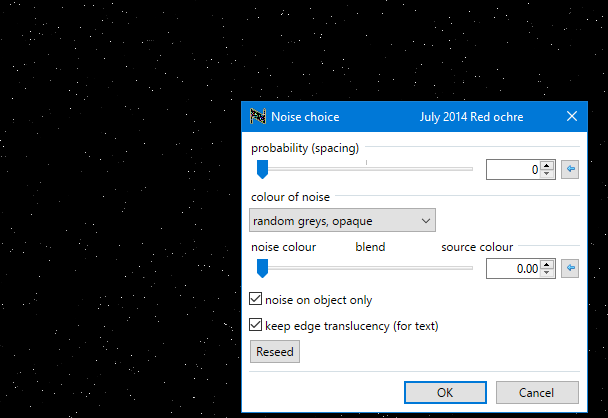The height and width of the screenshot is (418, 608).
Task: Increase probability value with the up spinner
Action: tap(547, 166)
